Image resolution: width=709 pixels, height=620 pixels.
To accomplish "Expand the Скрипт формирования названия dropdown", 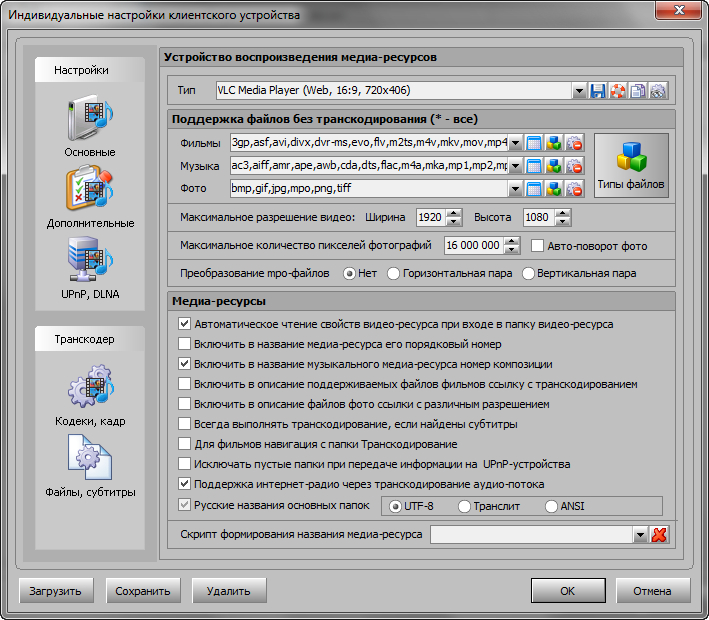I will [640, 535].
